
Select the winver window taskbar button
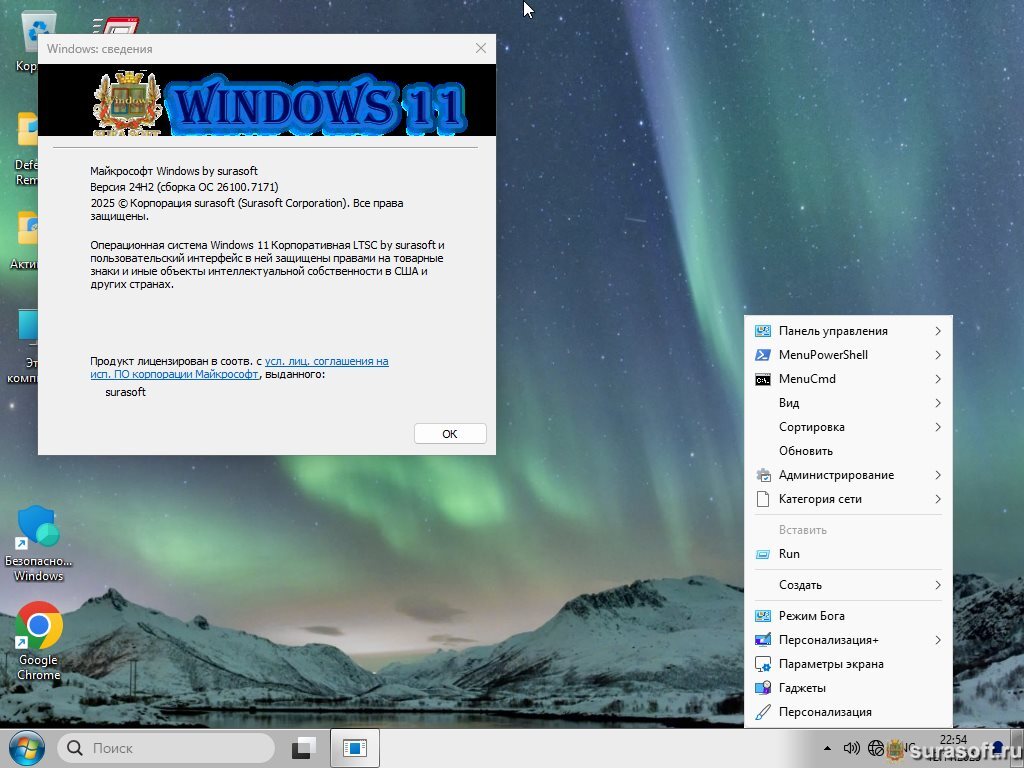[355, 748]
